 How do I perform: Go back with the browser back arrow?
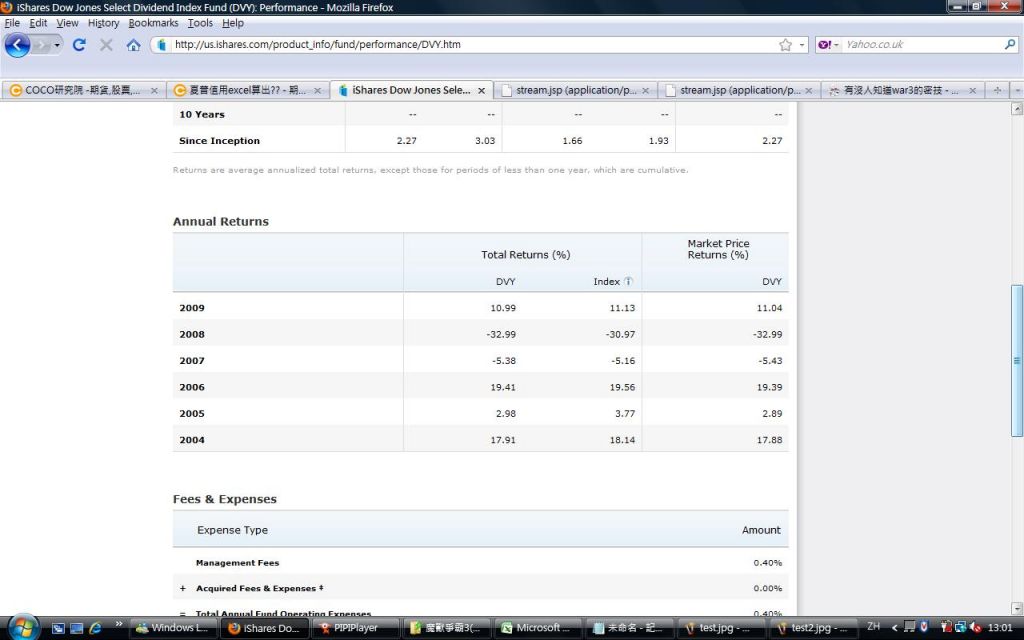click(17, 45)
